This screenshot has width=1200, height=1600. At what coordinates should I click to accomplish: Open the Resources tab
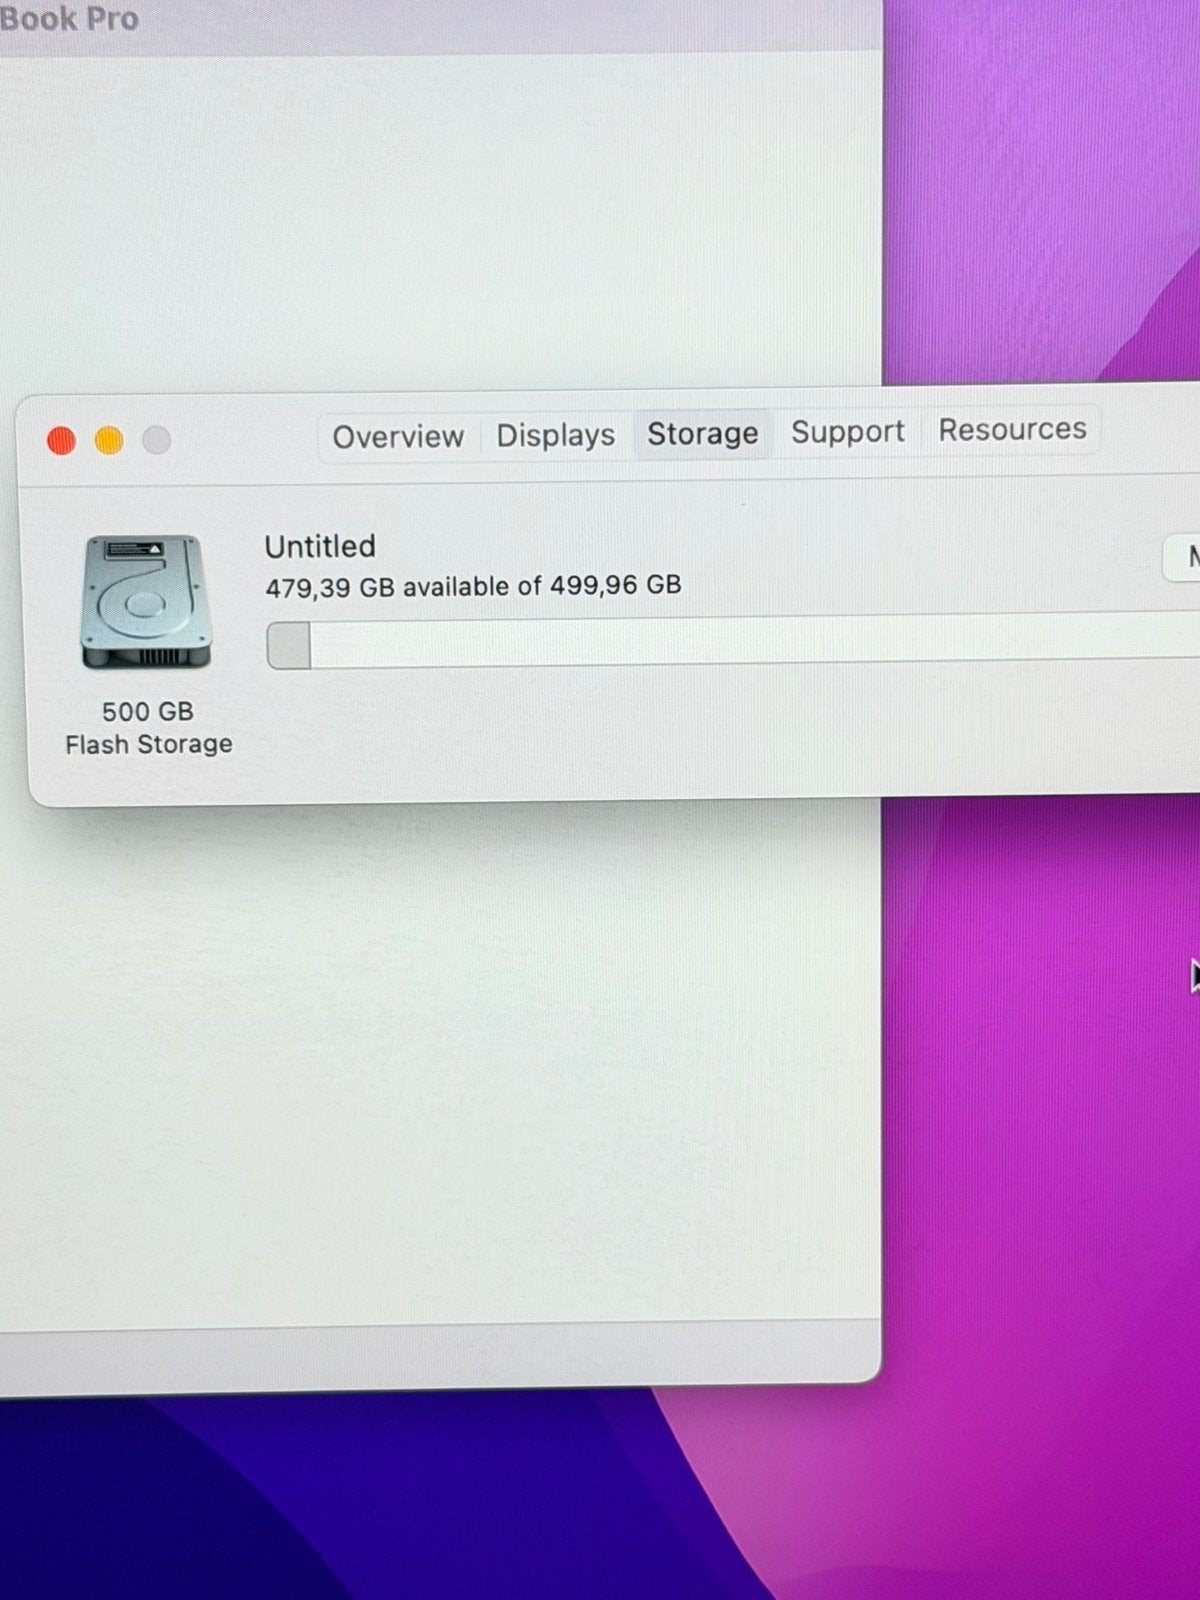coord(1012,429)
